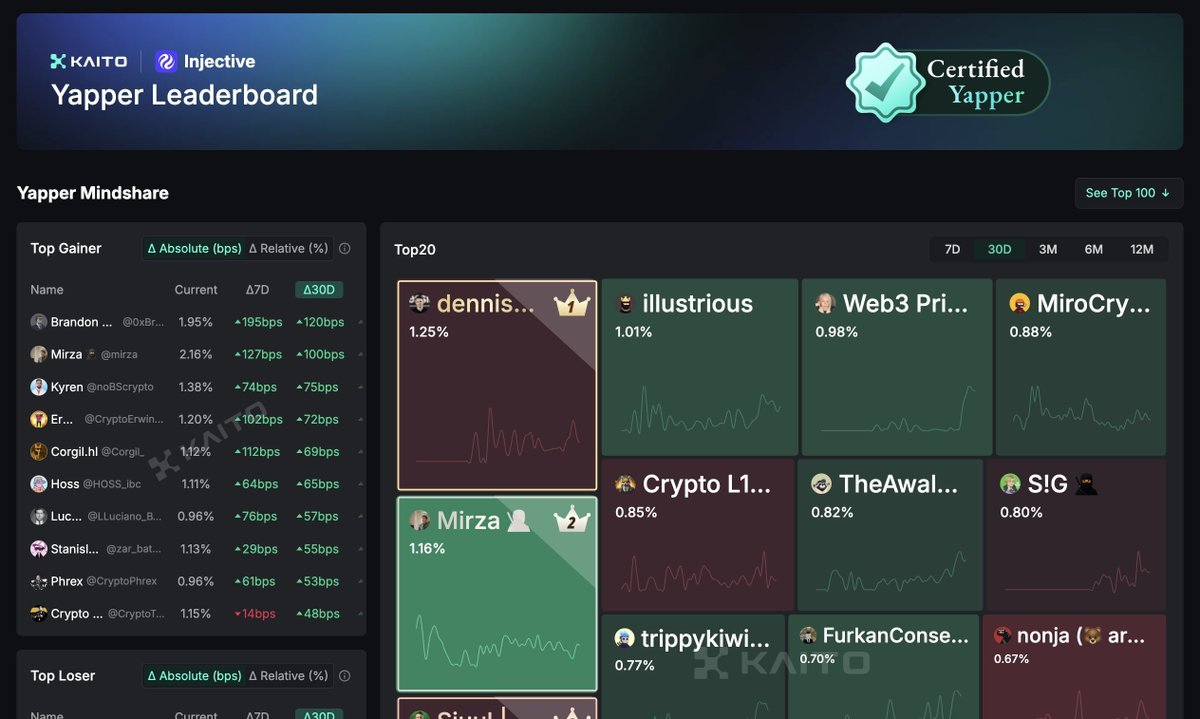Click the @0xBr... handle in Top Gainer
This screenshot has width=1200, height=719.
[143, 322]
